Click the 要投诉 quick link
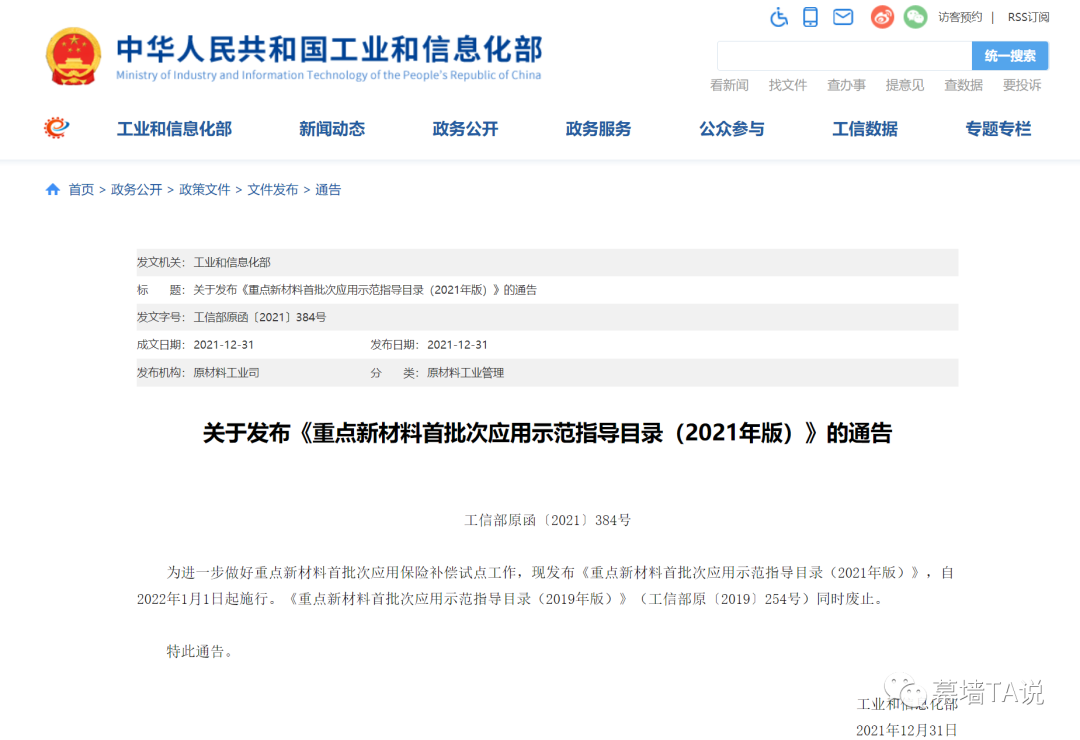This screenshot has height=740, width=1080. 1021,85
